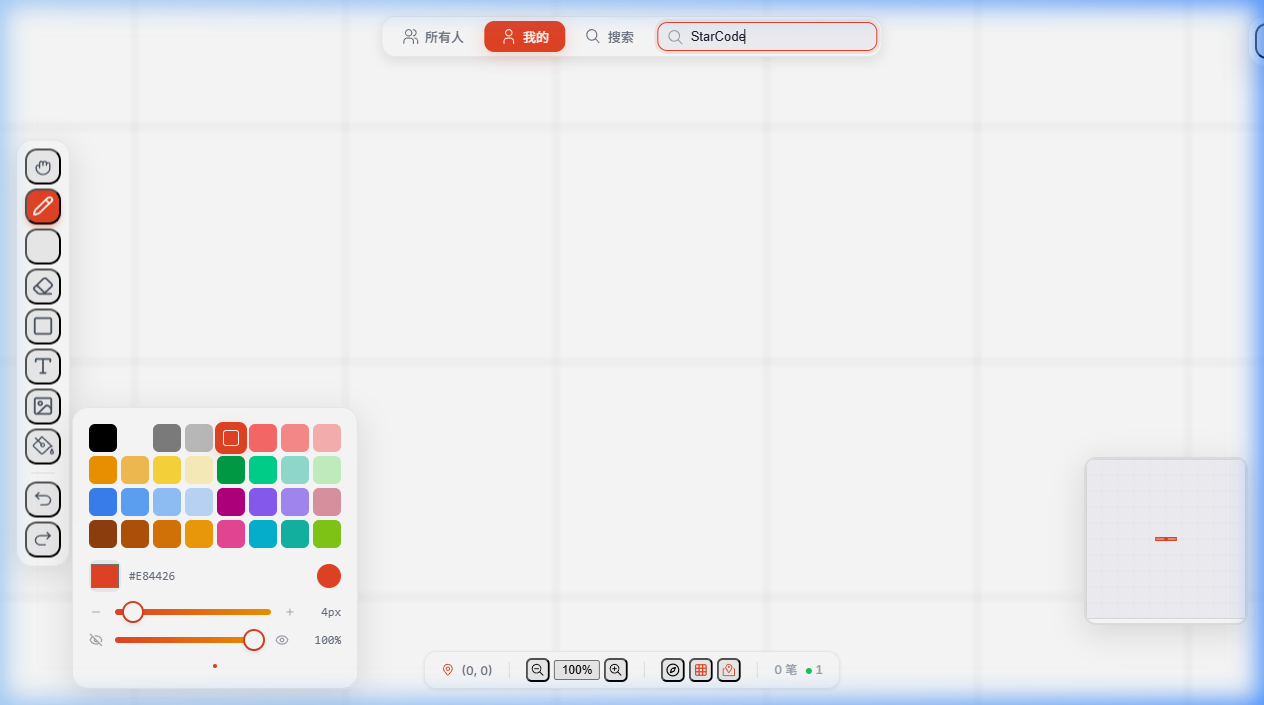This screenshot has height=705, width=1264.
Task: Toggle the grid display button
Action: [701, 670]
